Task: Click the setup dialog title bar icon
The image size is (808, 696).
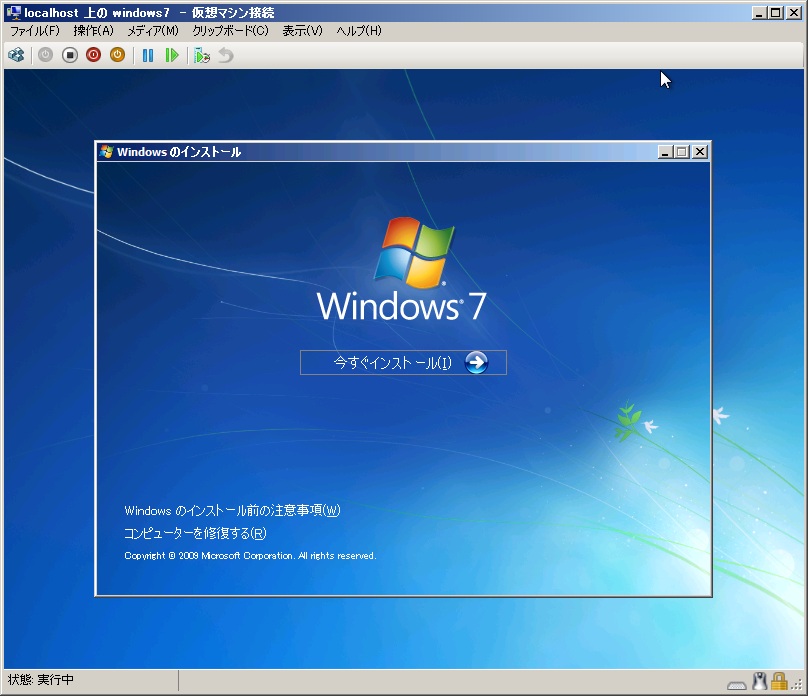Action: click(x=107, y=152)
